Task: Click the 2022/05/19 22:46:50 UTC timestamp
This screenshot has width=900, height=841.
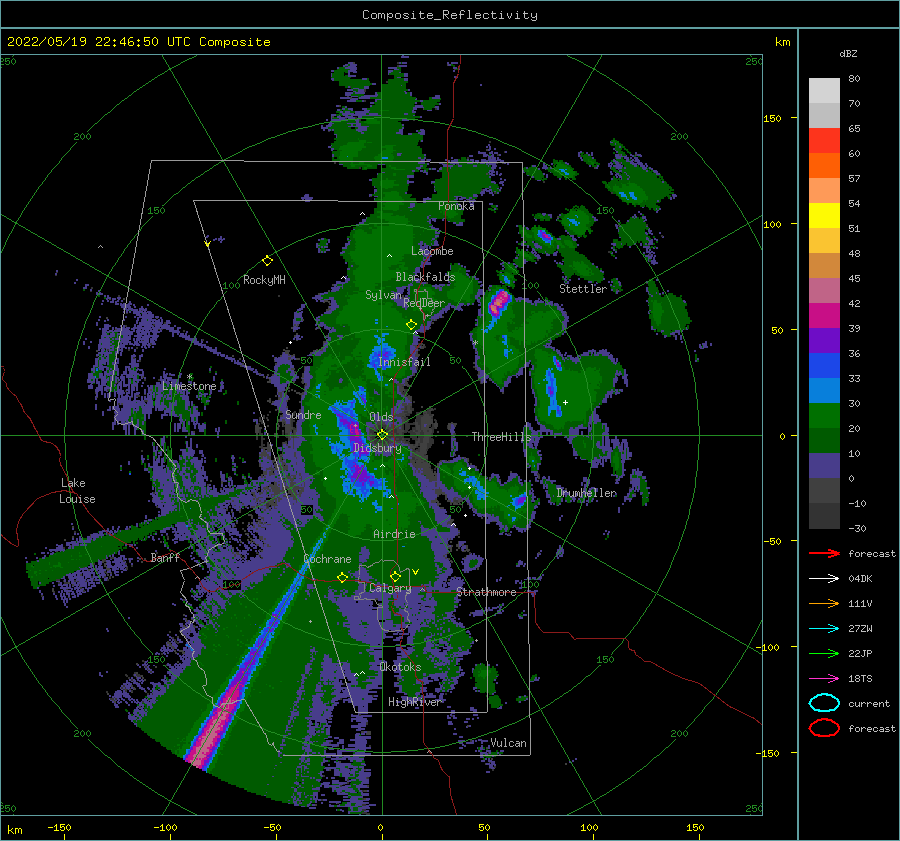Action: (x=138, y=42)
